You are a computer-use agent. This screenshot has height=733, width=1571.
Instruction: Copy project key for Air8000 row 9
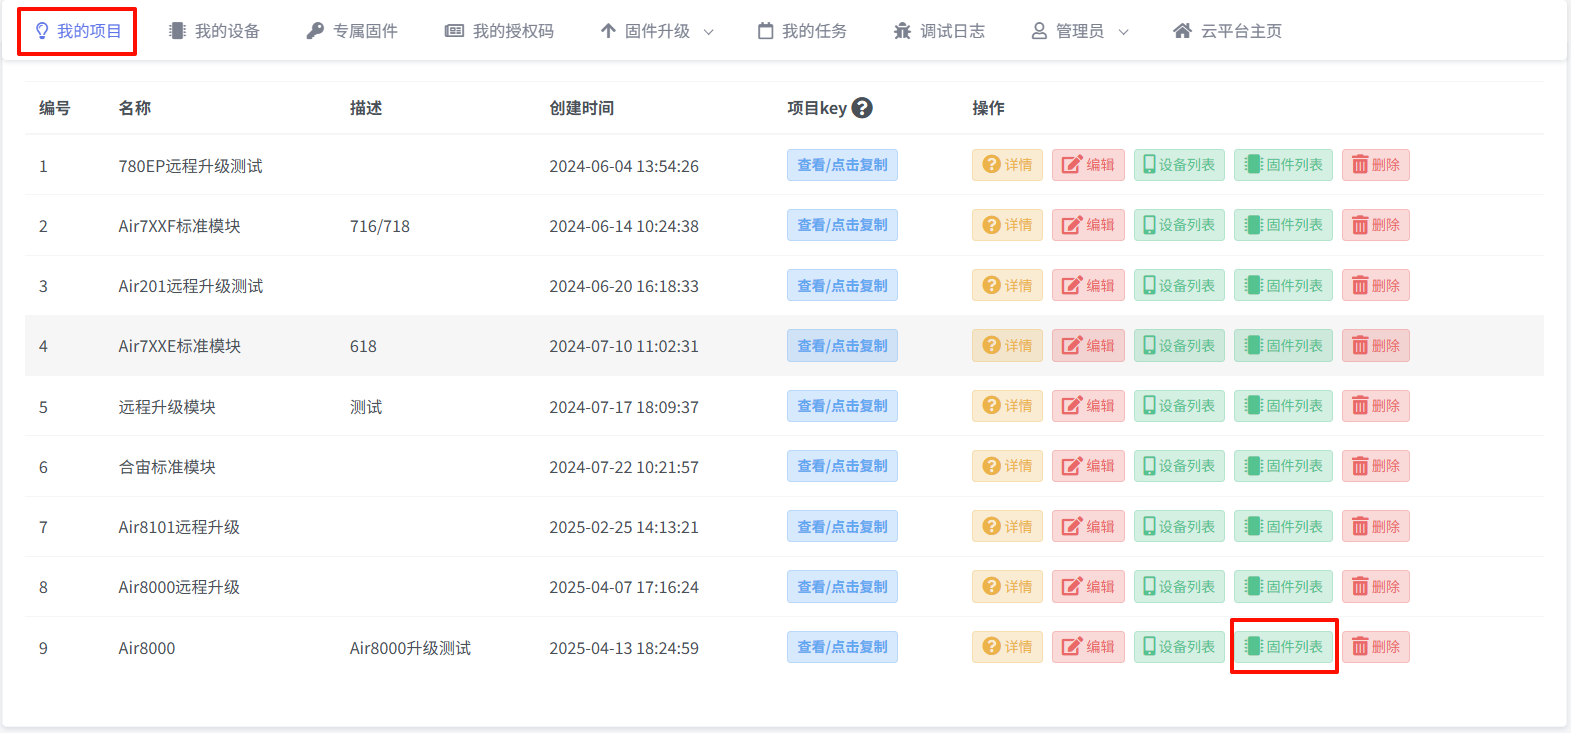point(842,647)
